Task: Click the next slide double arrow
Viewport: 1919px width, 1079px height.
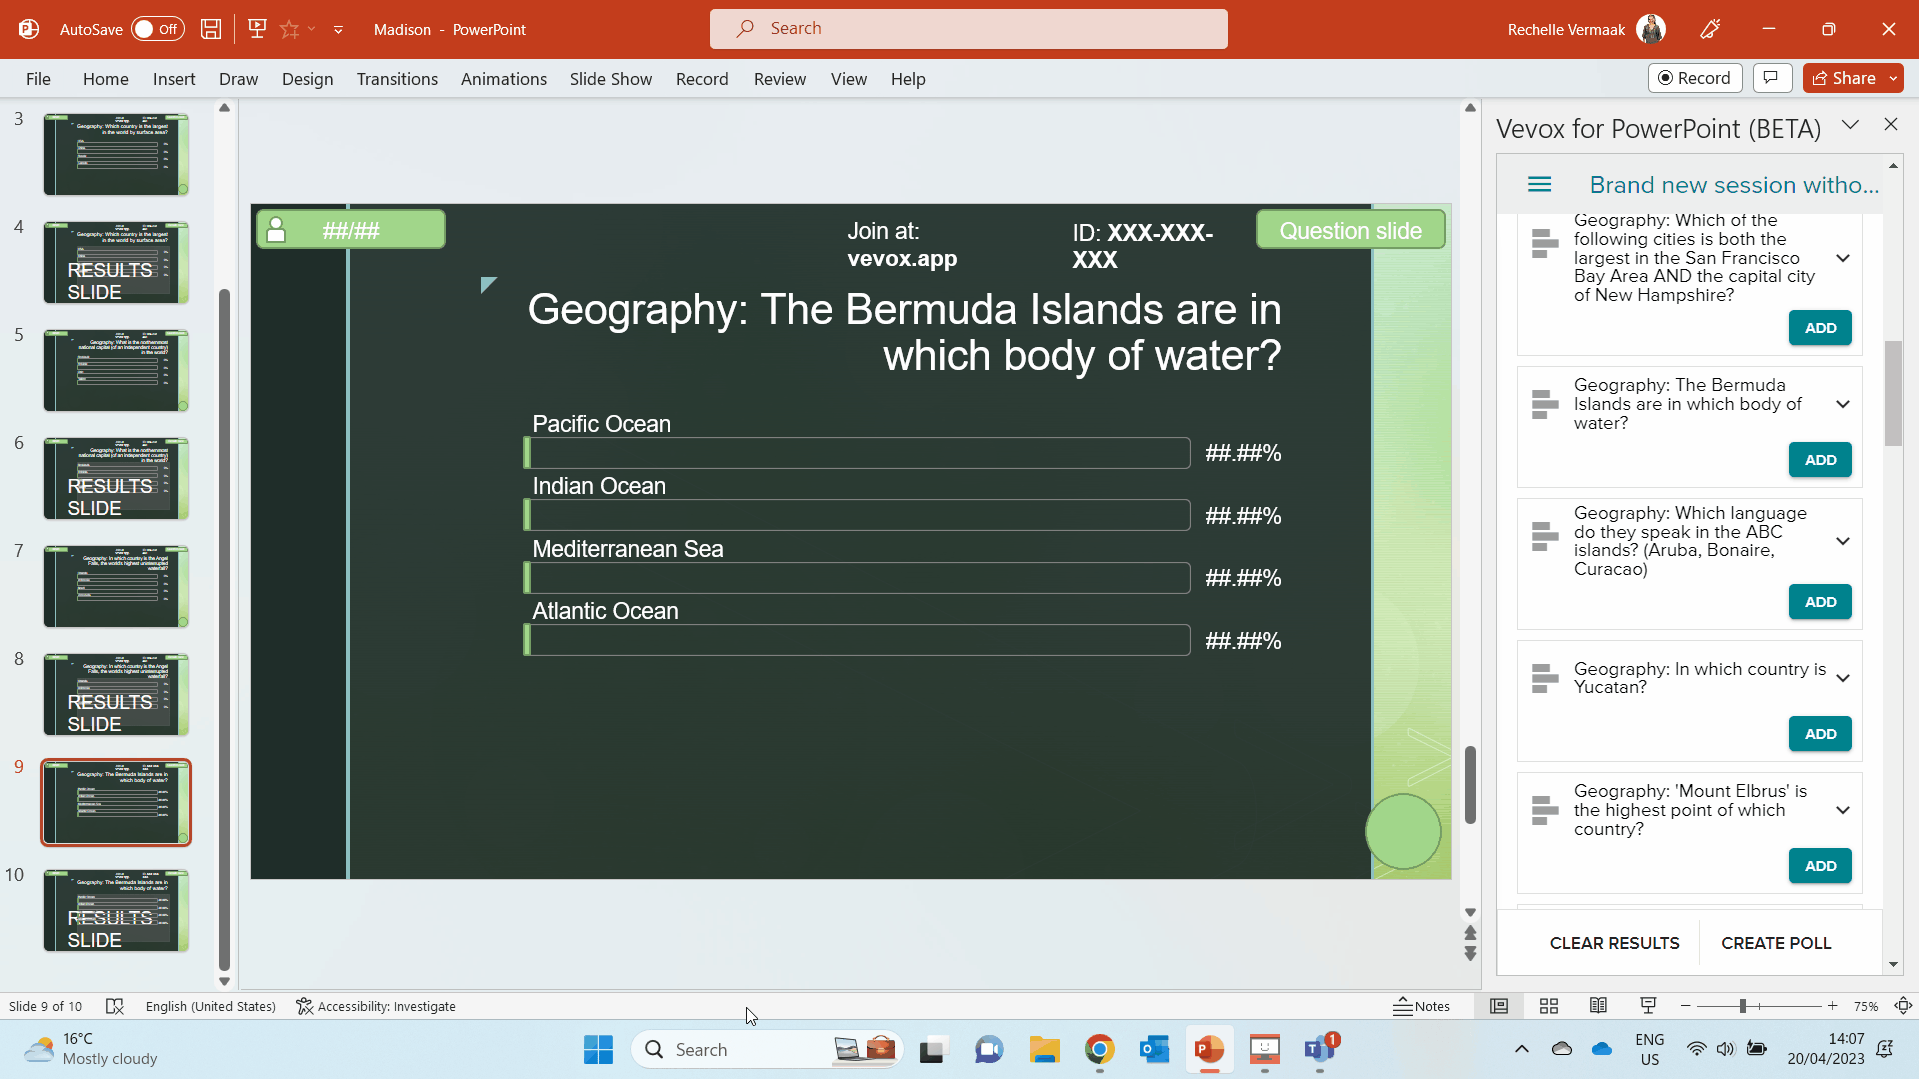Action: coord(1470,954)
